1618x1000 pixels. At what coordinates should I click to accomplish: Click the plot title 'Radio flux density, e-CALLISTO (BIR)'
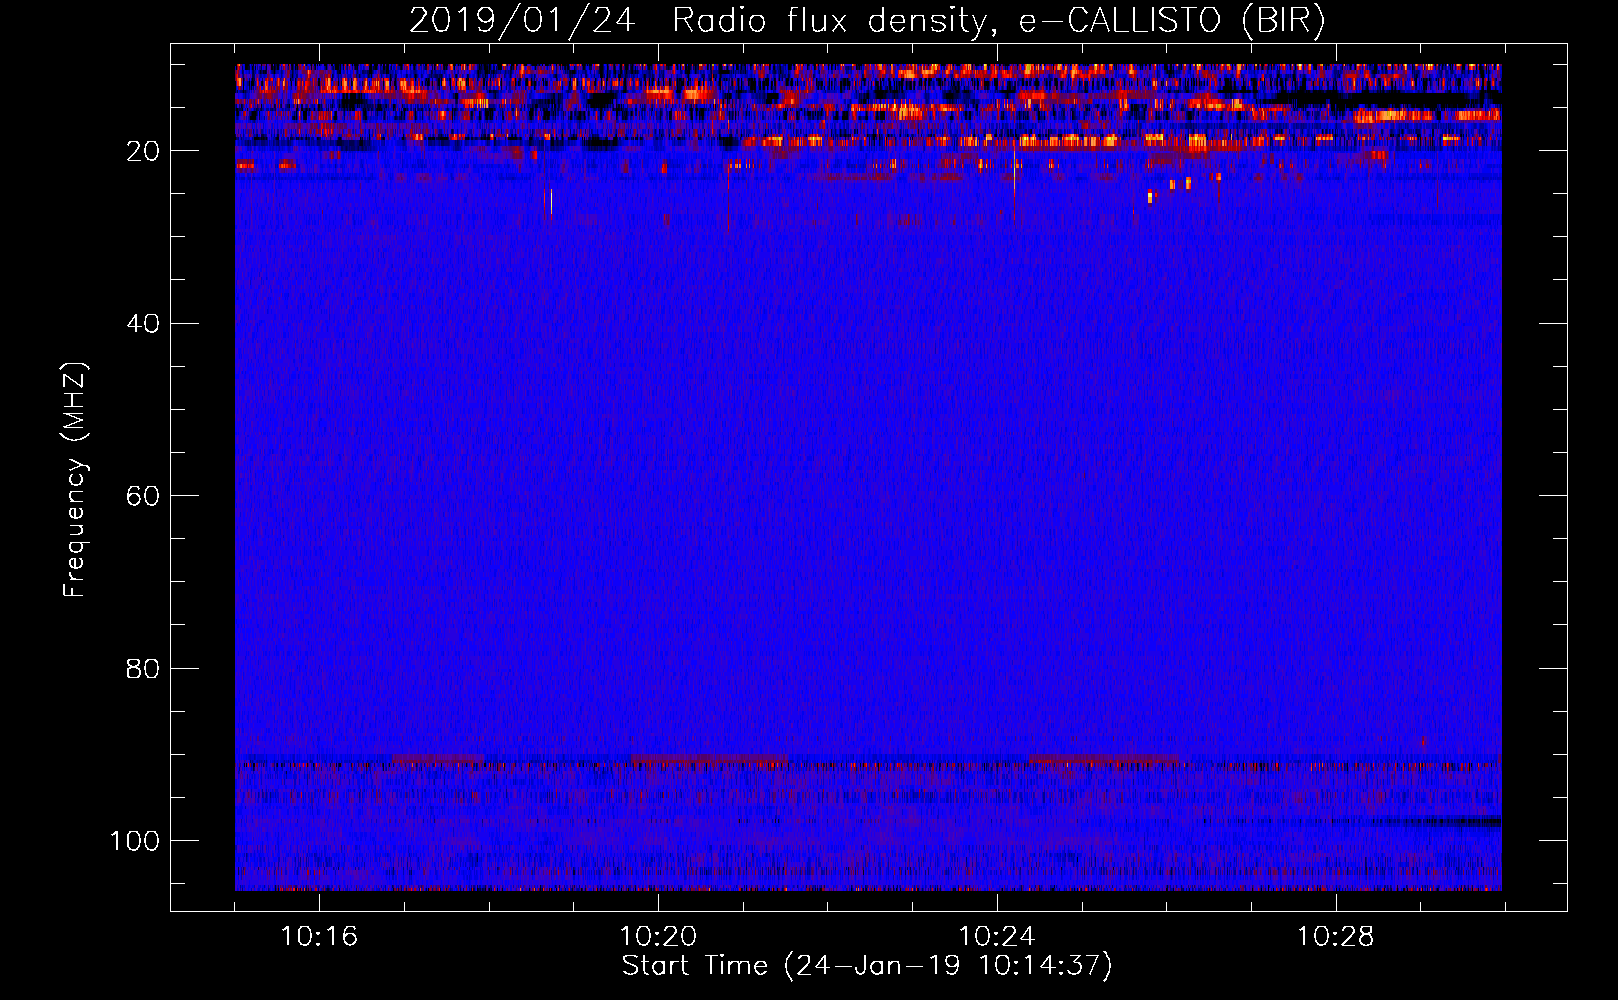pyautogui.click(x=998, y=21)
